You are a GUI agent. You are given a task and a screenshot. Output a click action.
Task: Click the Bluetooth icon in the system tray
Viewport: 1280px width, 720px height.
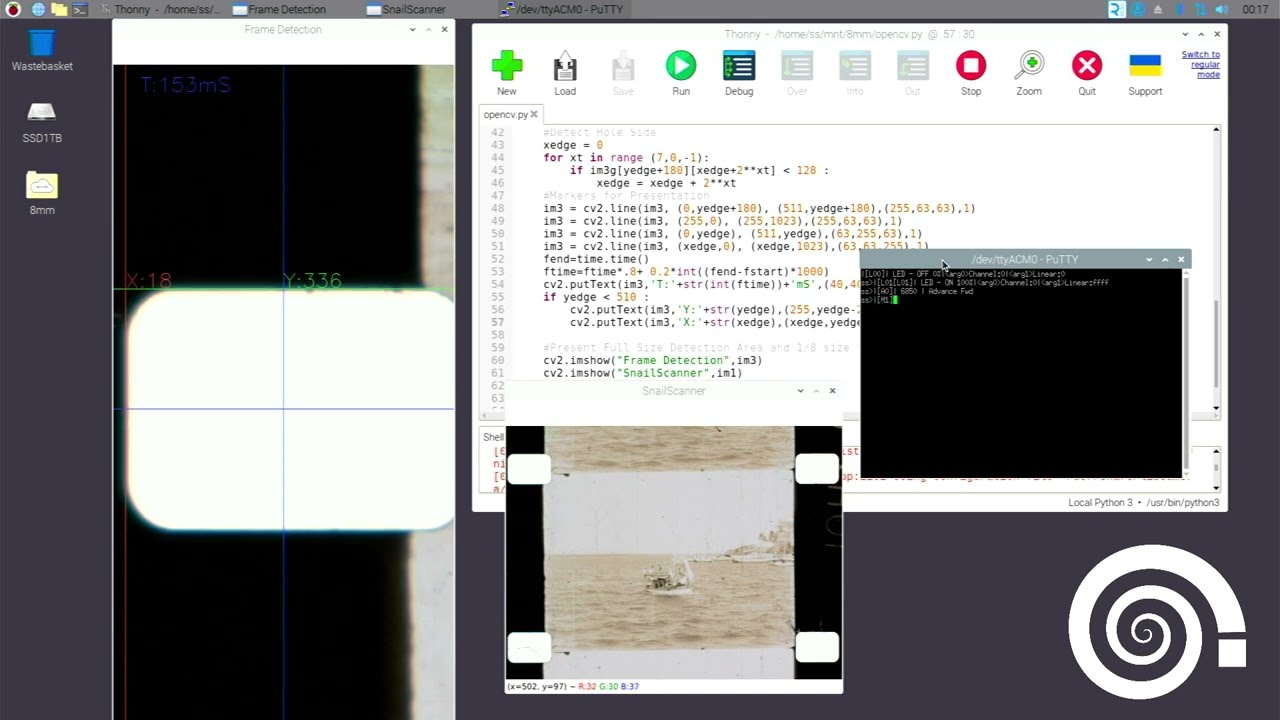tap(1179, 9)
